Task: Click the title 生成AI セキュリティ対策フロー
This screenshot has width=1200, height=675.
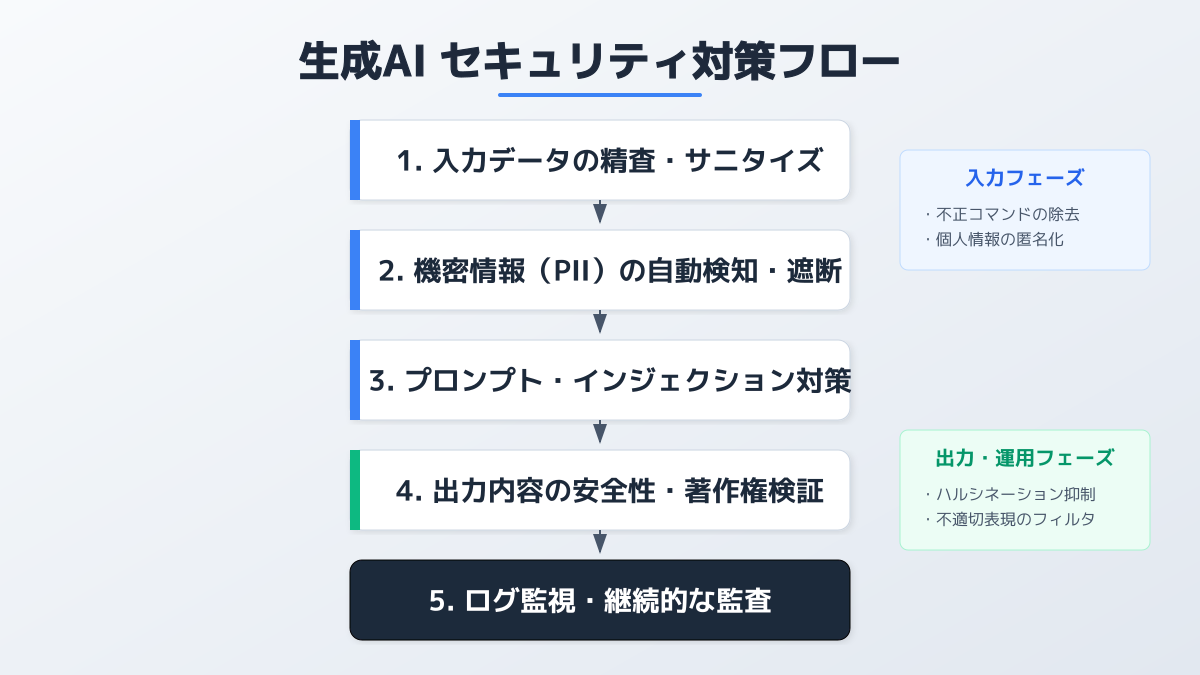Action: (x=600, y=62)
